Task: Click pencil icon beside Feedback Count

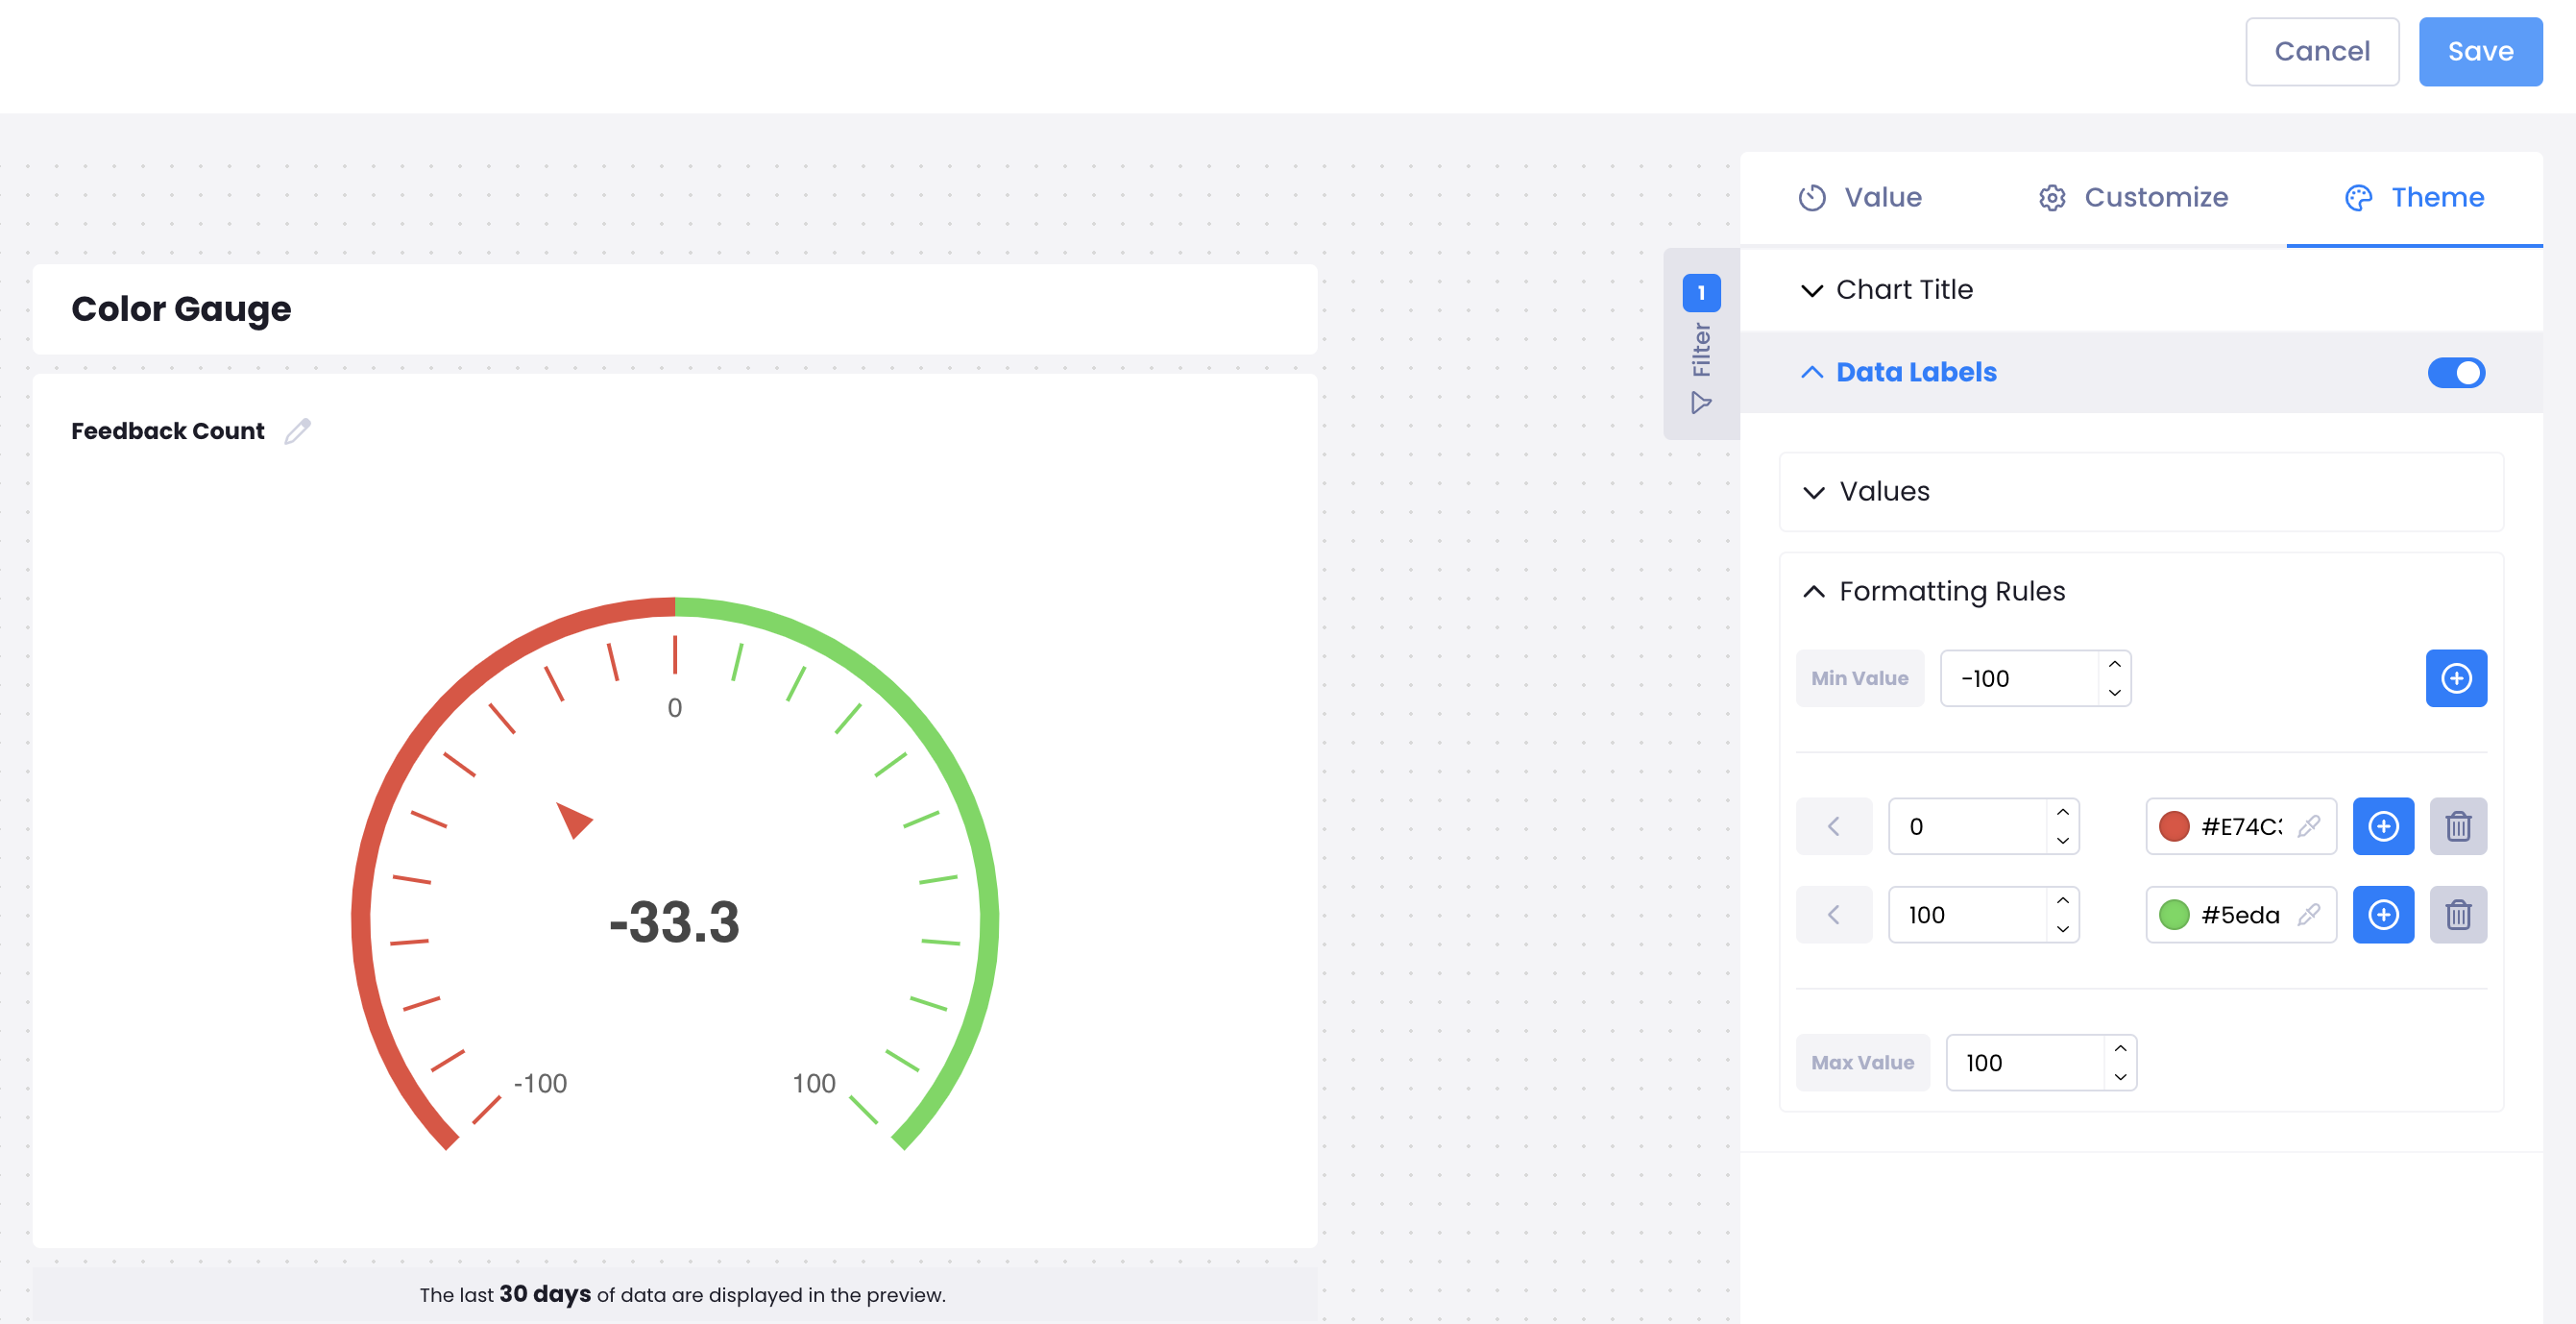Action: pyautogui.click(x=297, y=431)
